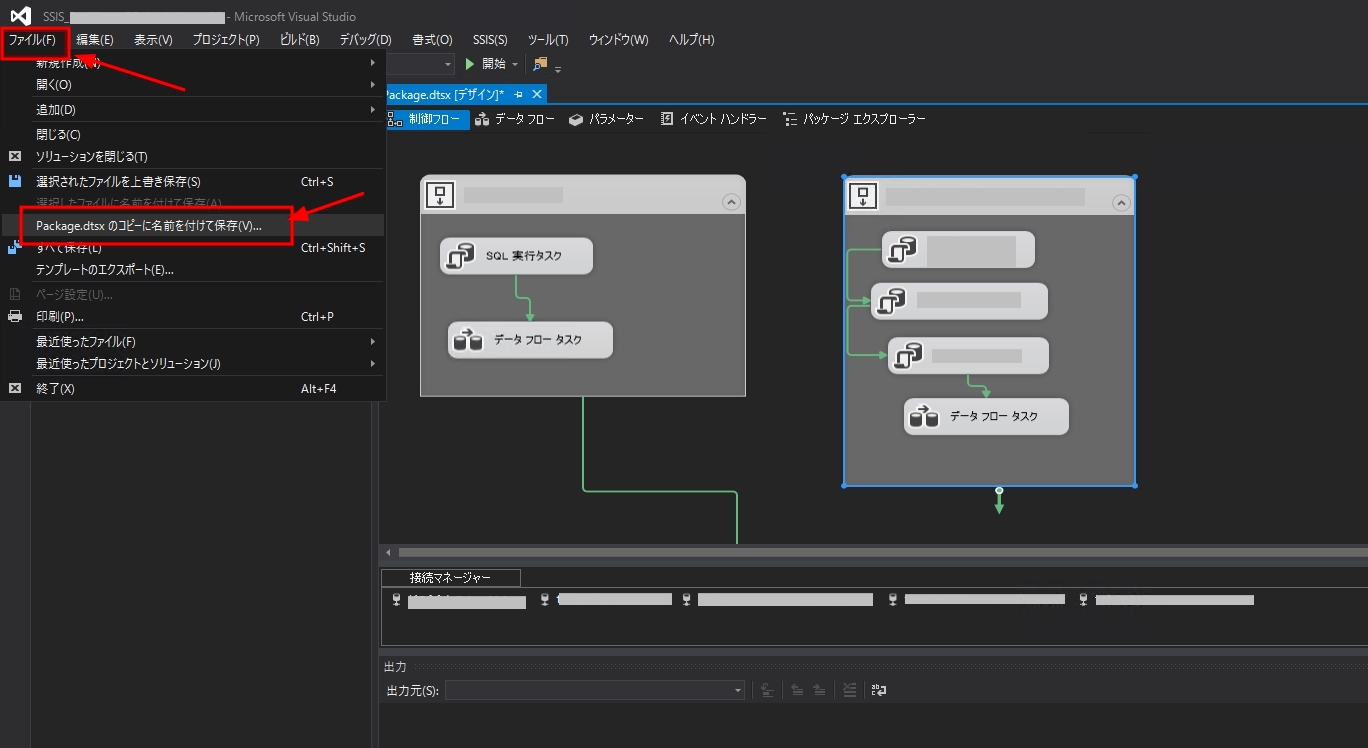Viewport: 1368px width, 748px height.
Task: Click the first connection manager icon
Action: point(396,600)
